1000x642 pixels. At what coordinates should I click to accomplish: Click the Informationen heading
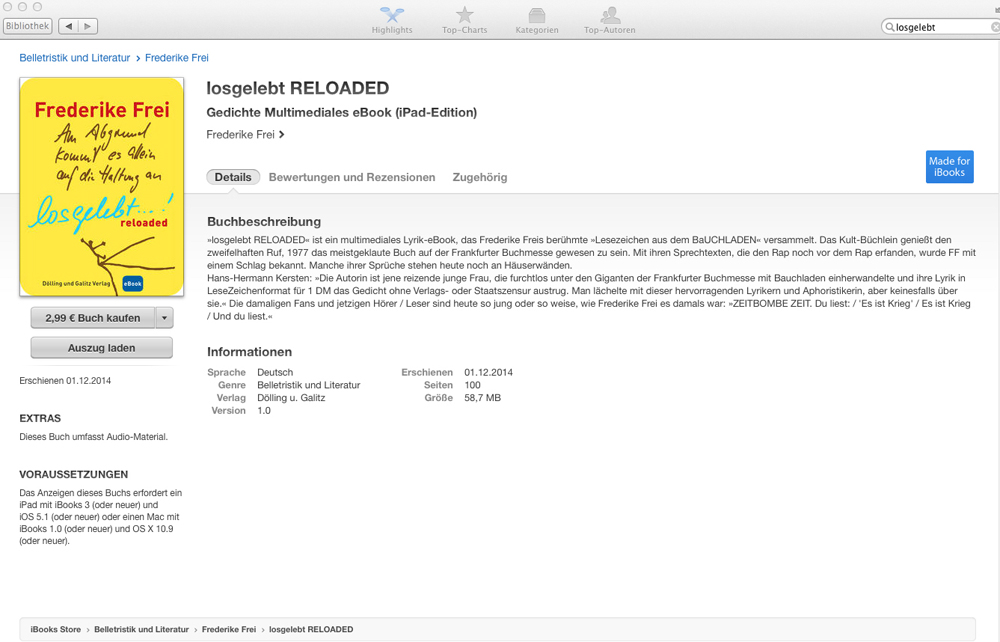(x=249, y=352)
